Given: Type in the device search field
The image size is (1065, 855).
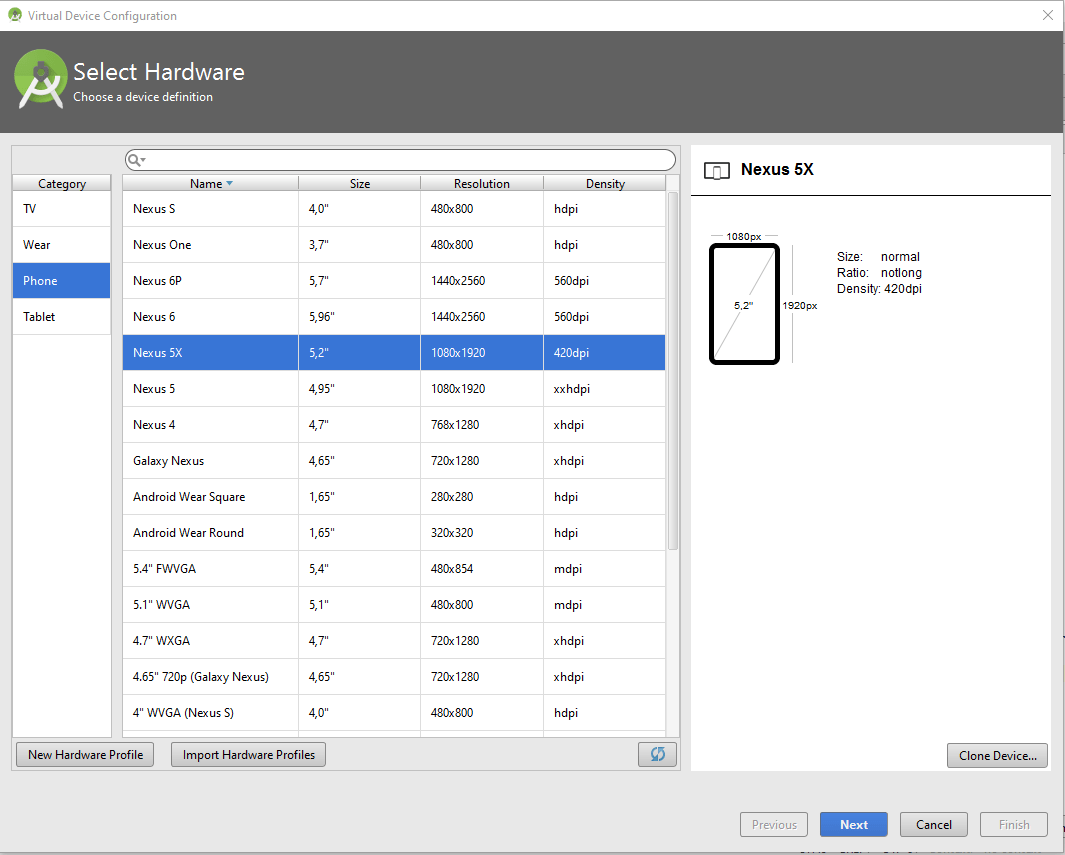Looking at the screenshot, I should click(400, 160).
